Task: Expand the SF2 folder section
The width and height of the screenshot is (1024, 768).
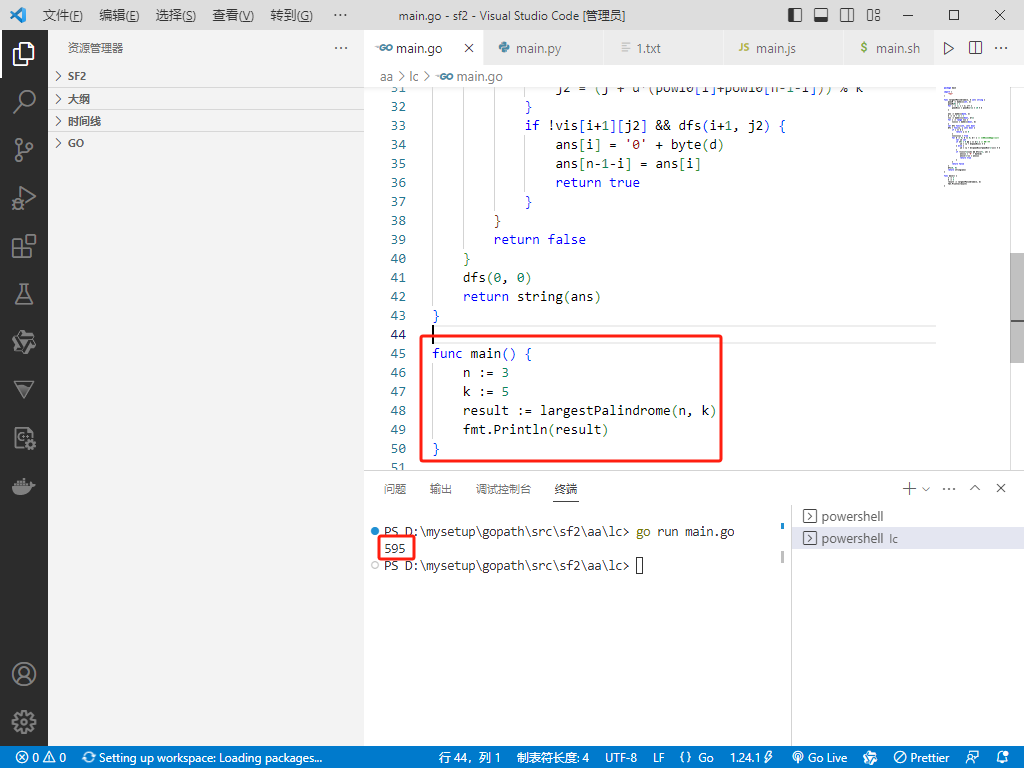Action: click(206, 76)
